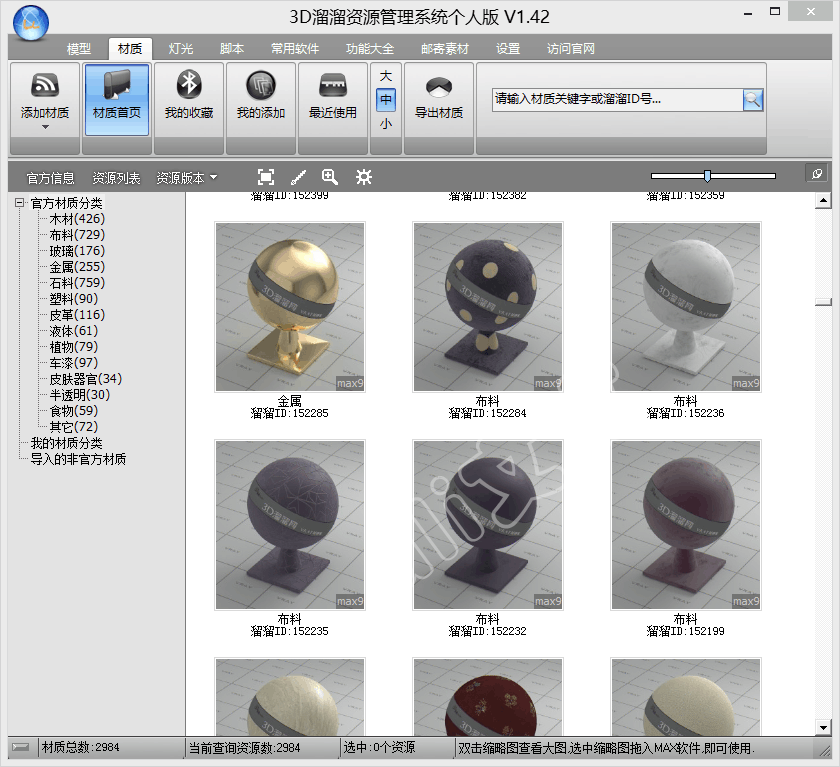Open the dropdown arrow under 添加材质

point(45,127)
